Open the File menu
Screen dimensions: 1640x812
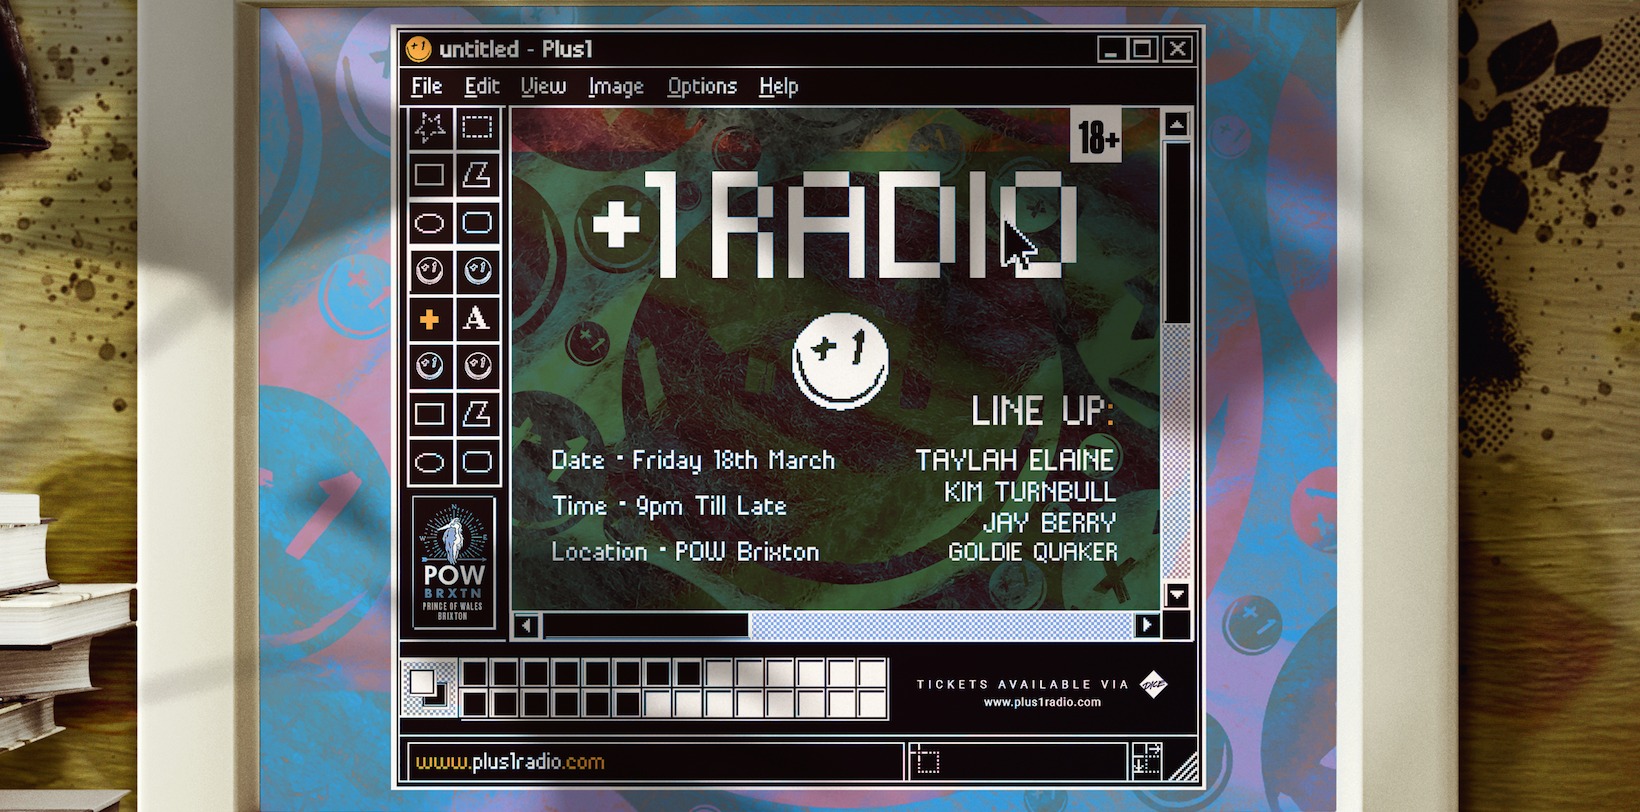click(426, 87)
